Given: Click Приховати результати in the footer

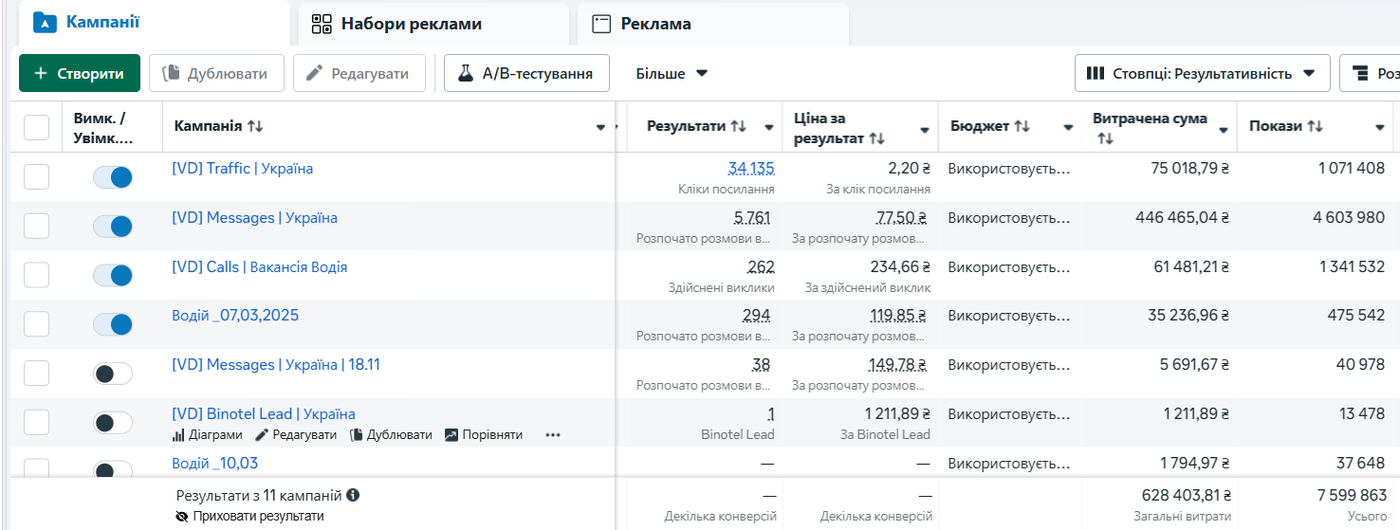Looking at the screenshot, I should point(249,516).
